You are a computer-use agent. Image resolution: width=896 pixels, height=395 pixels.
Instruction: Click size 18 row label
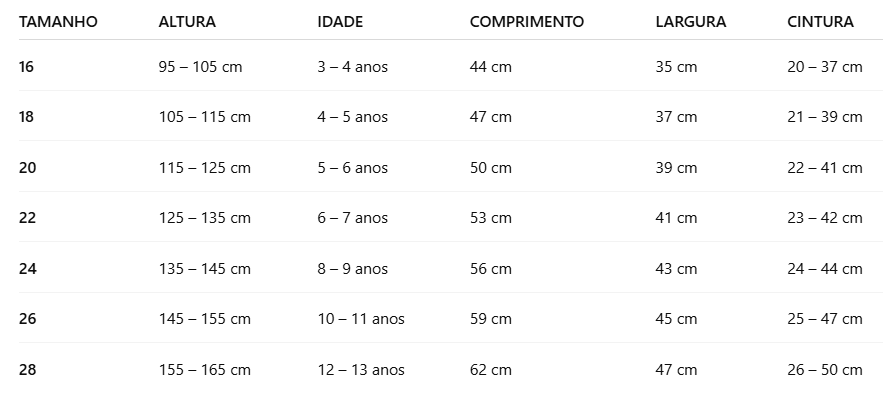[26, 117]
